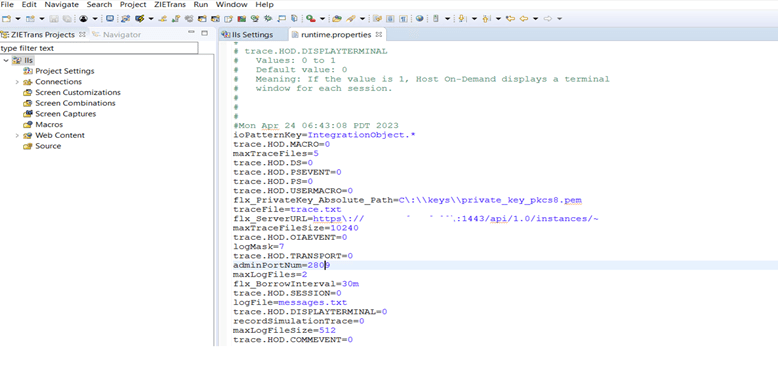Image resolution: width=778 pixels, height=374 pixels.
Task: Click the logFile=messages.txt line
Action: (290, 303)
